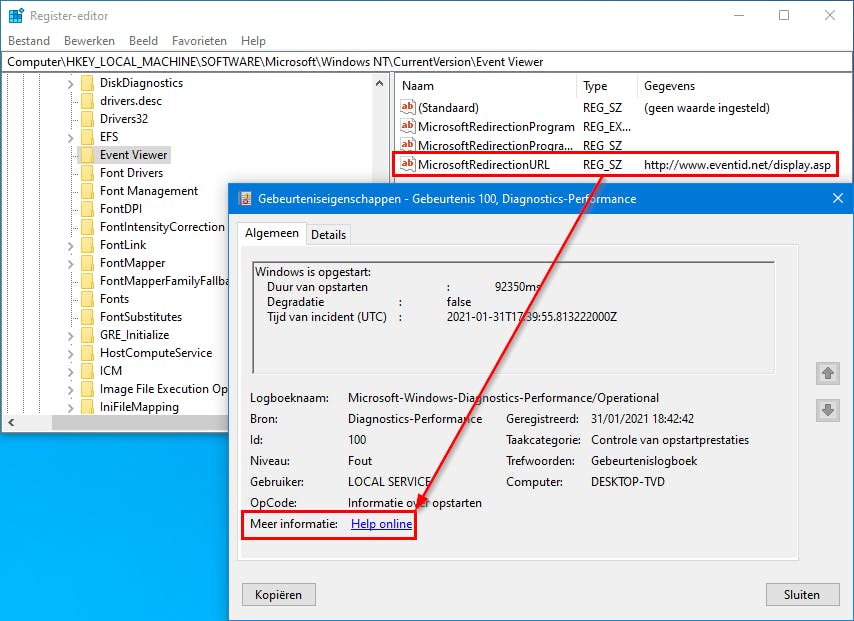Go to next event with down arrow
Image resolution: width=854 pixels, height=621 pixels.
(x=828, y=410)
